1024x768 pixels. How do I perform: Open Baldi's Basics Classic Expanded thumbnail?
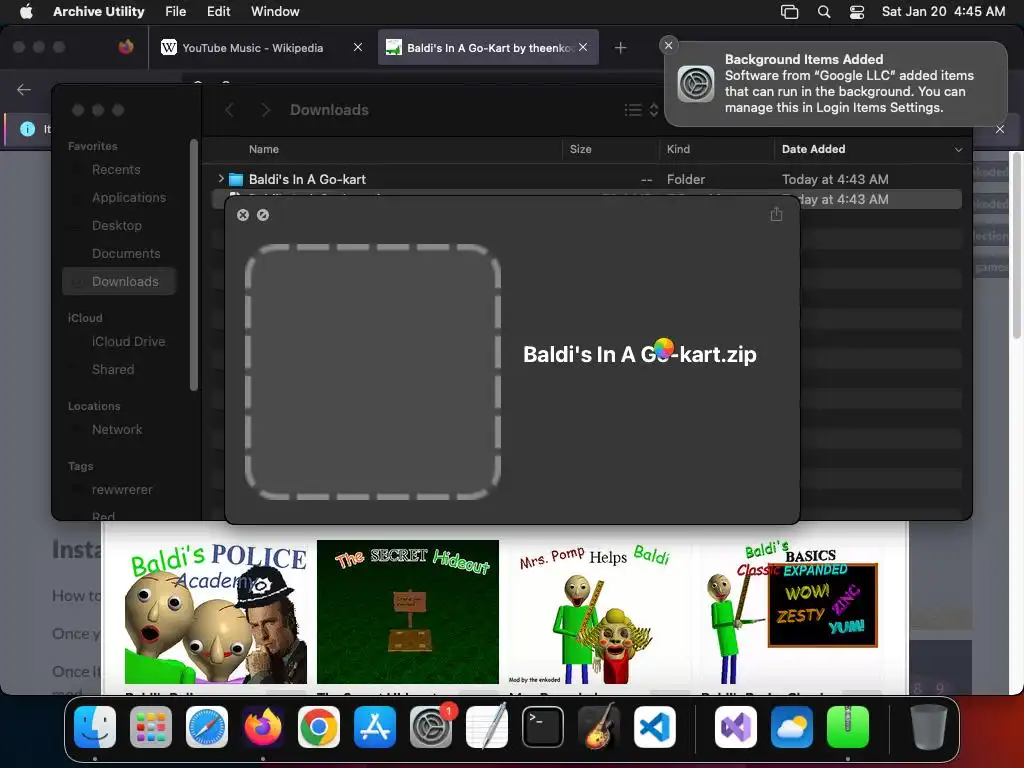coord(792,612)
